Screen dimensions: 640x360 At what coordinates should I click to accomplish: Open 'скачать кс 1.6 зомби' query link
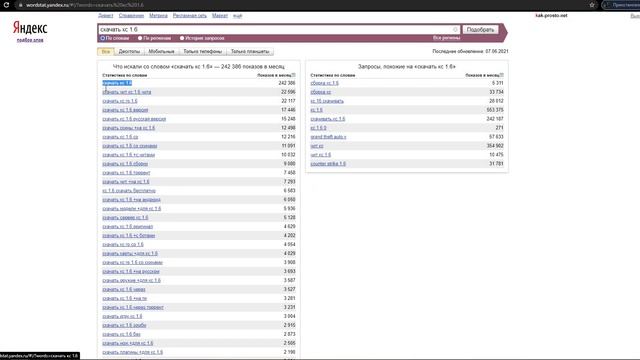coord(124,325)
